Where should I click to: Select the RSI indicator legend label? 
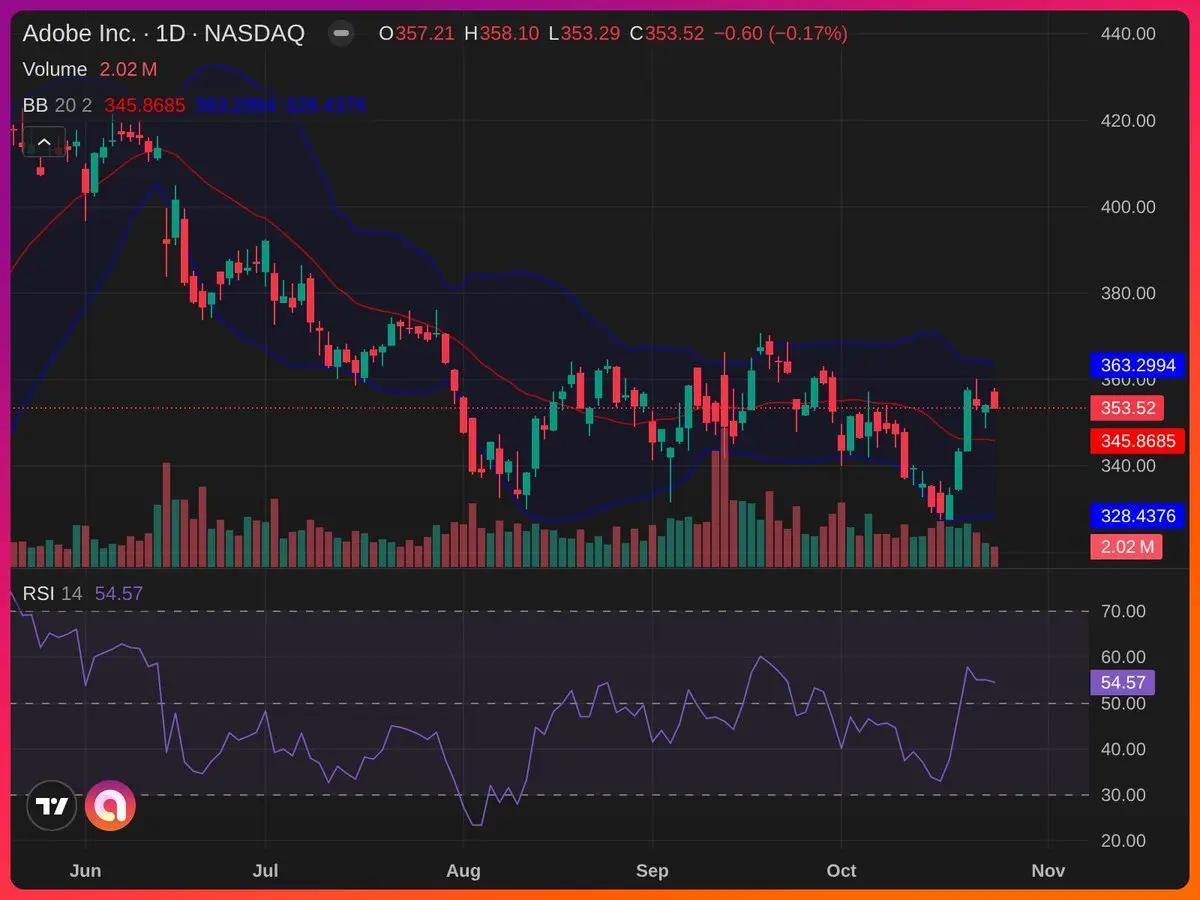(37, 594)
